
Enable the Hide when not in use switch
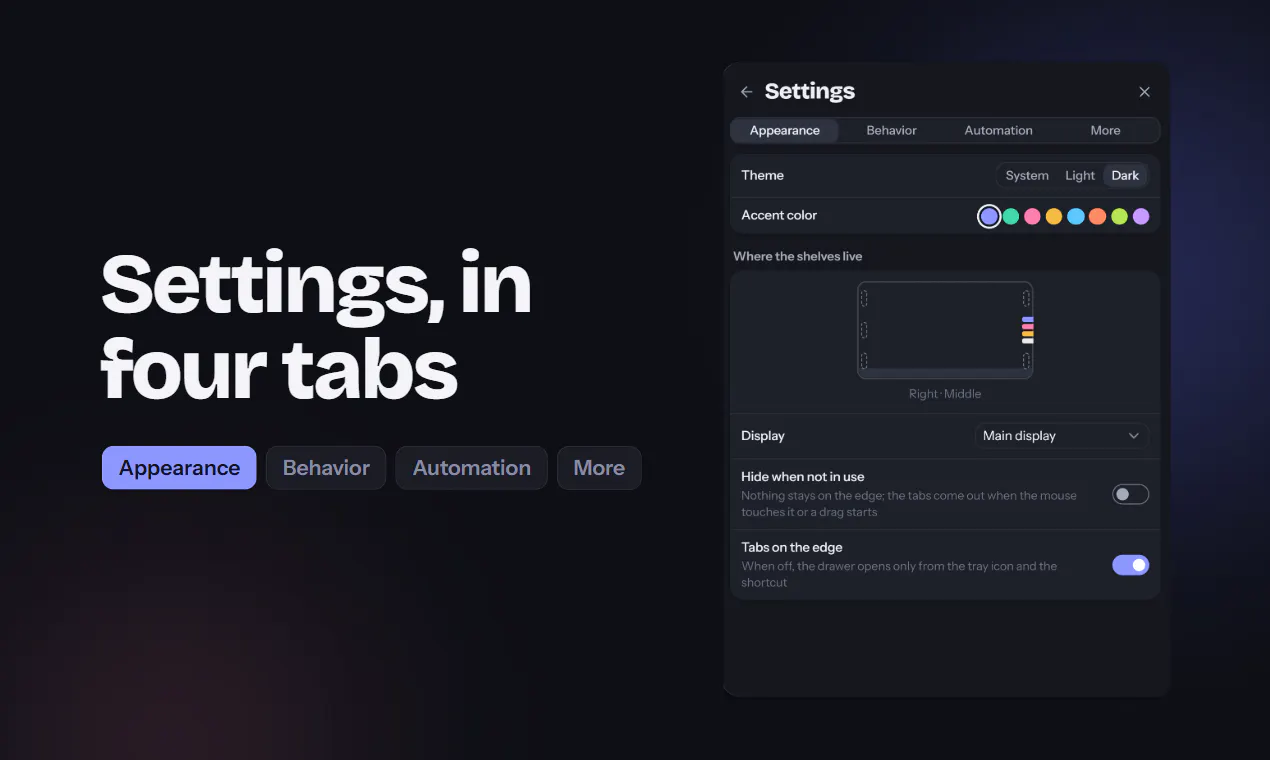[x=1130, y=494]
